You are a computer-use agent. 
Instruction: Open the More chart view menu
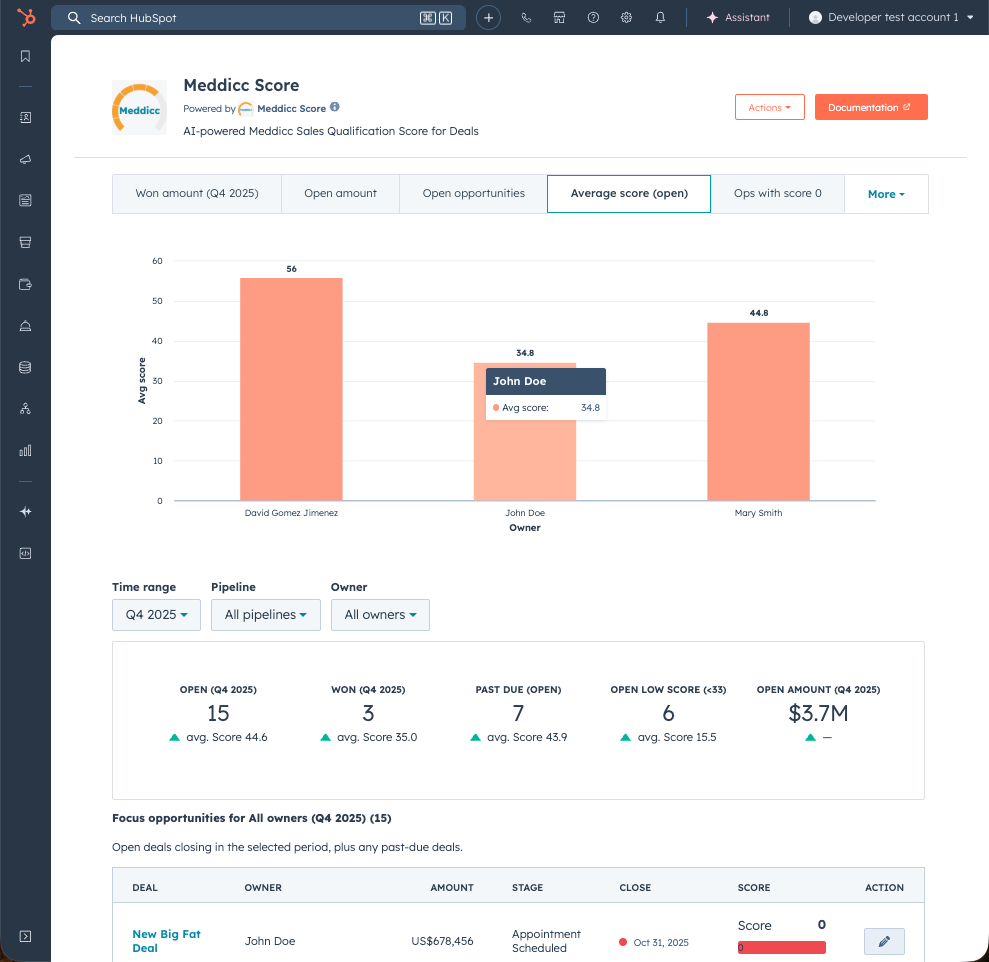886,193
